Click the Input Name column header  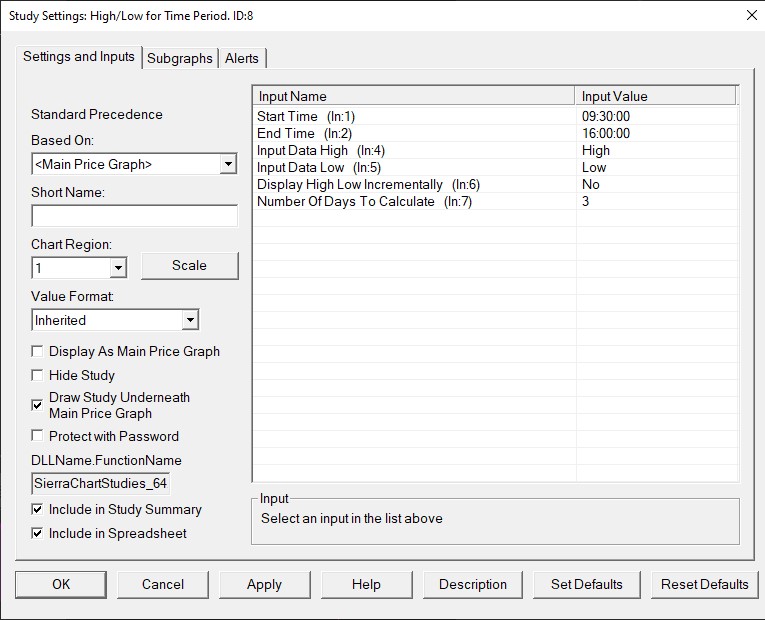coord(414,96)
